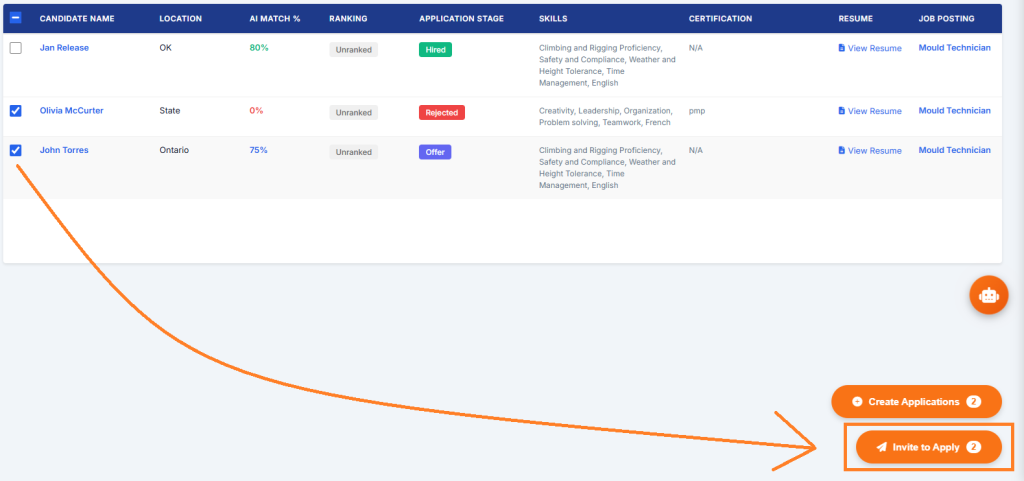
Task: Click the Rejected stage badge
Action: pos(441,112)
